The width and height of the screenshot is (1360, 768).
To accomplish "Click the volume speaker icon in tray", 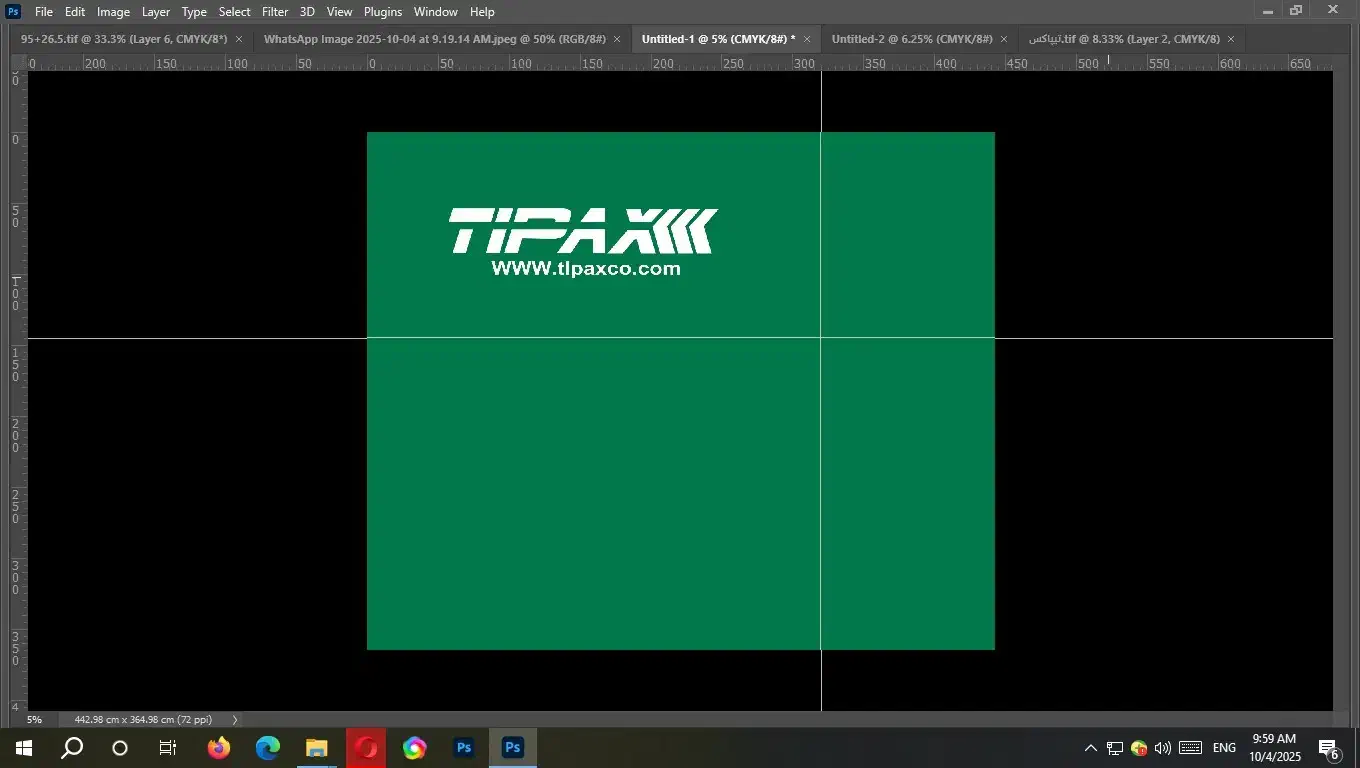I will pos(1162,748).
